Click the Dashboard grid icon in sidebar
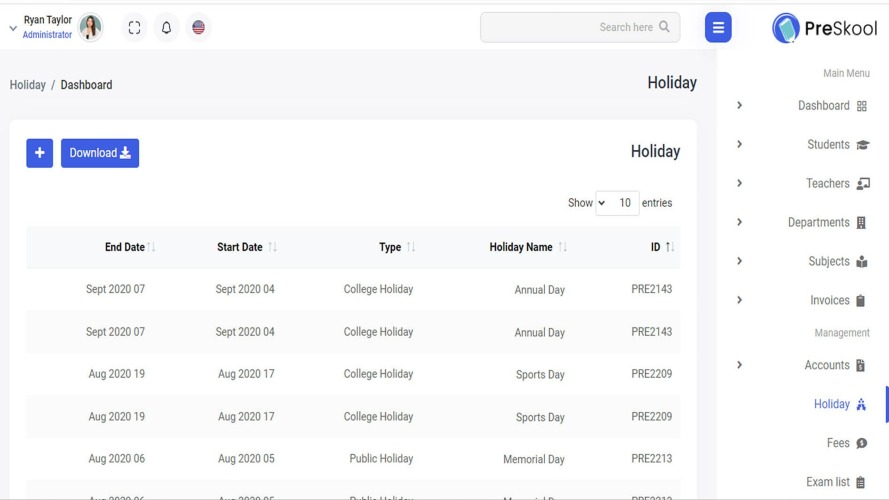Screen dimensions: 889x500 (862, 106)
